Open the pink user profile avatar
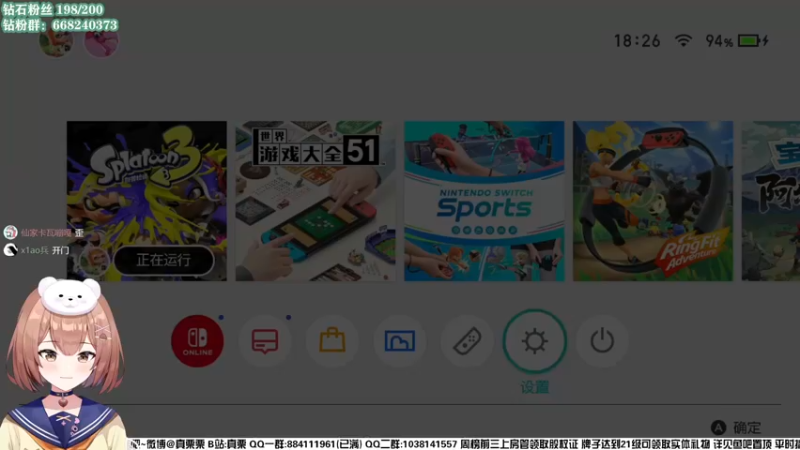The height and width of the screenshot is (450, 800). [101, 43]
